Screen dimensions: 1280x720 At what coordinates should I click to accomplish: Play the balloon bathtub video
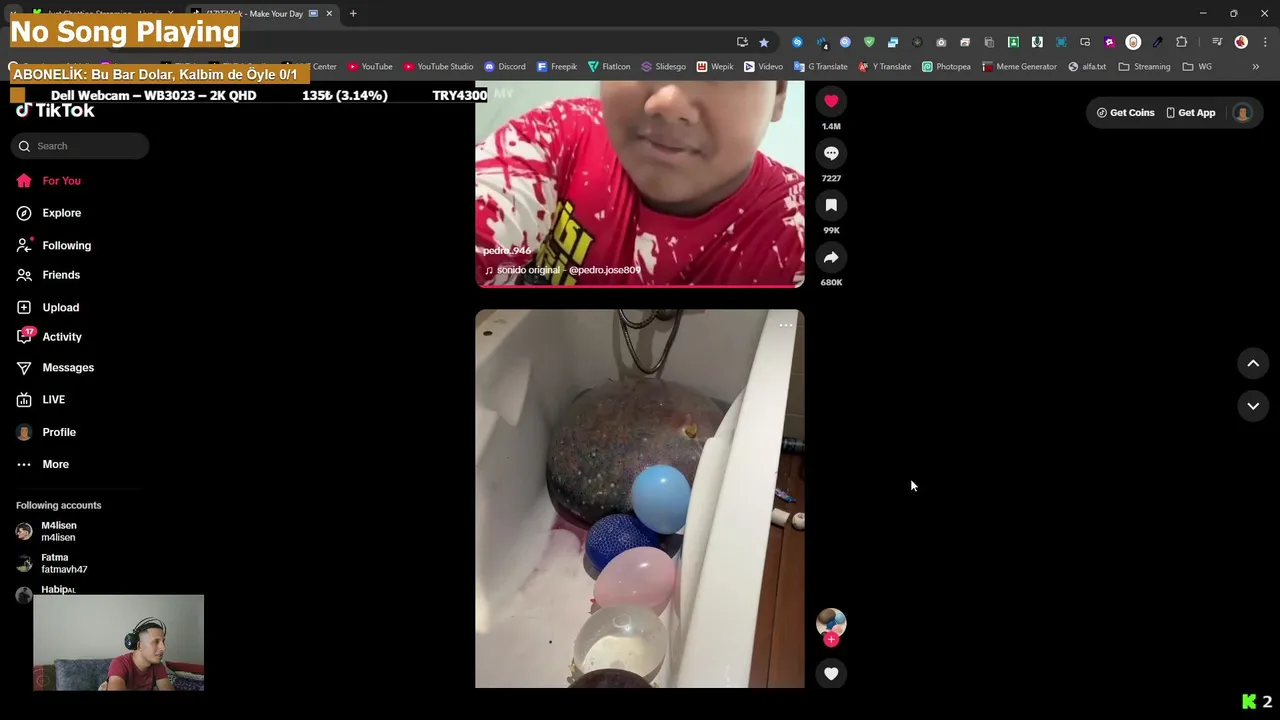tap(639, 498)
